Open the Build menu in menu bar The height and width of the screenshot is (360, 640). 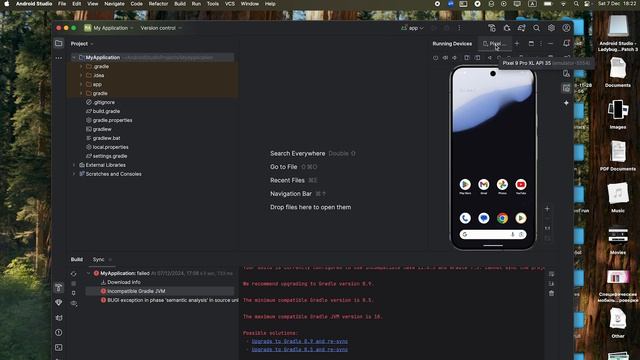coord(180,4)
